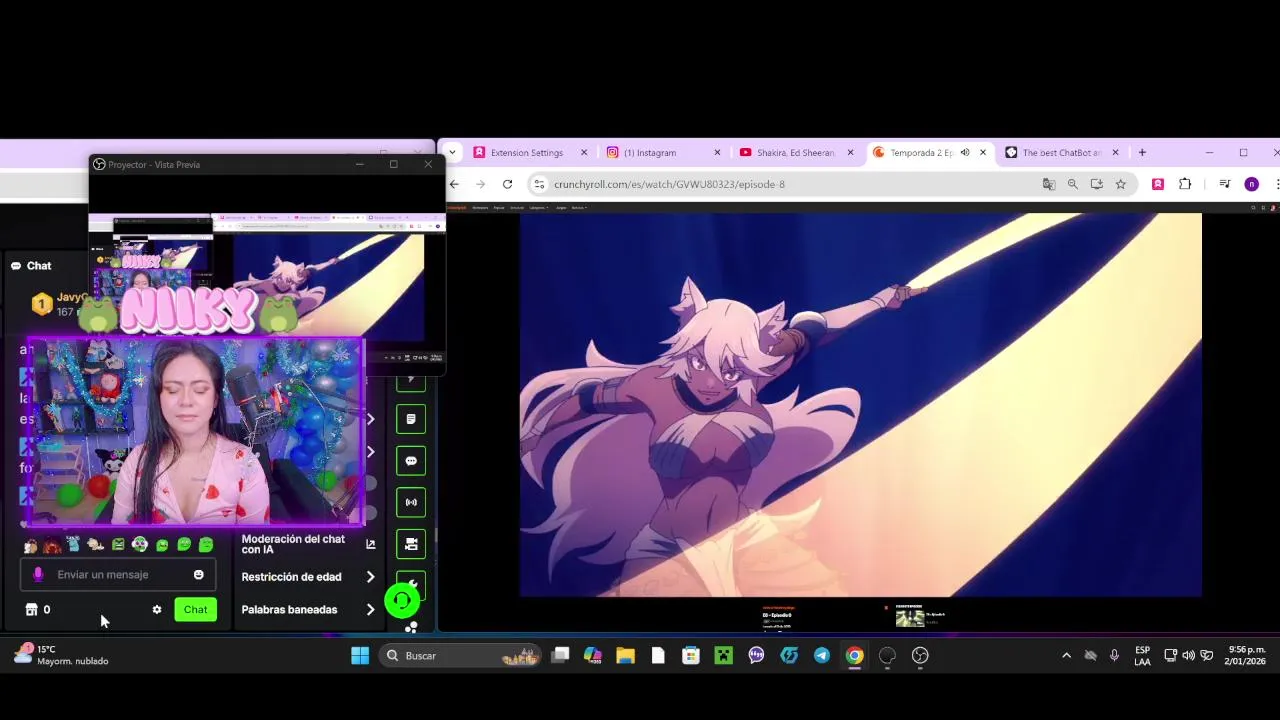Screen dimensions: 1280x720
Task: Open the pink extension icon in Chrome toolbar
Action: point(1158,184)
